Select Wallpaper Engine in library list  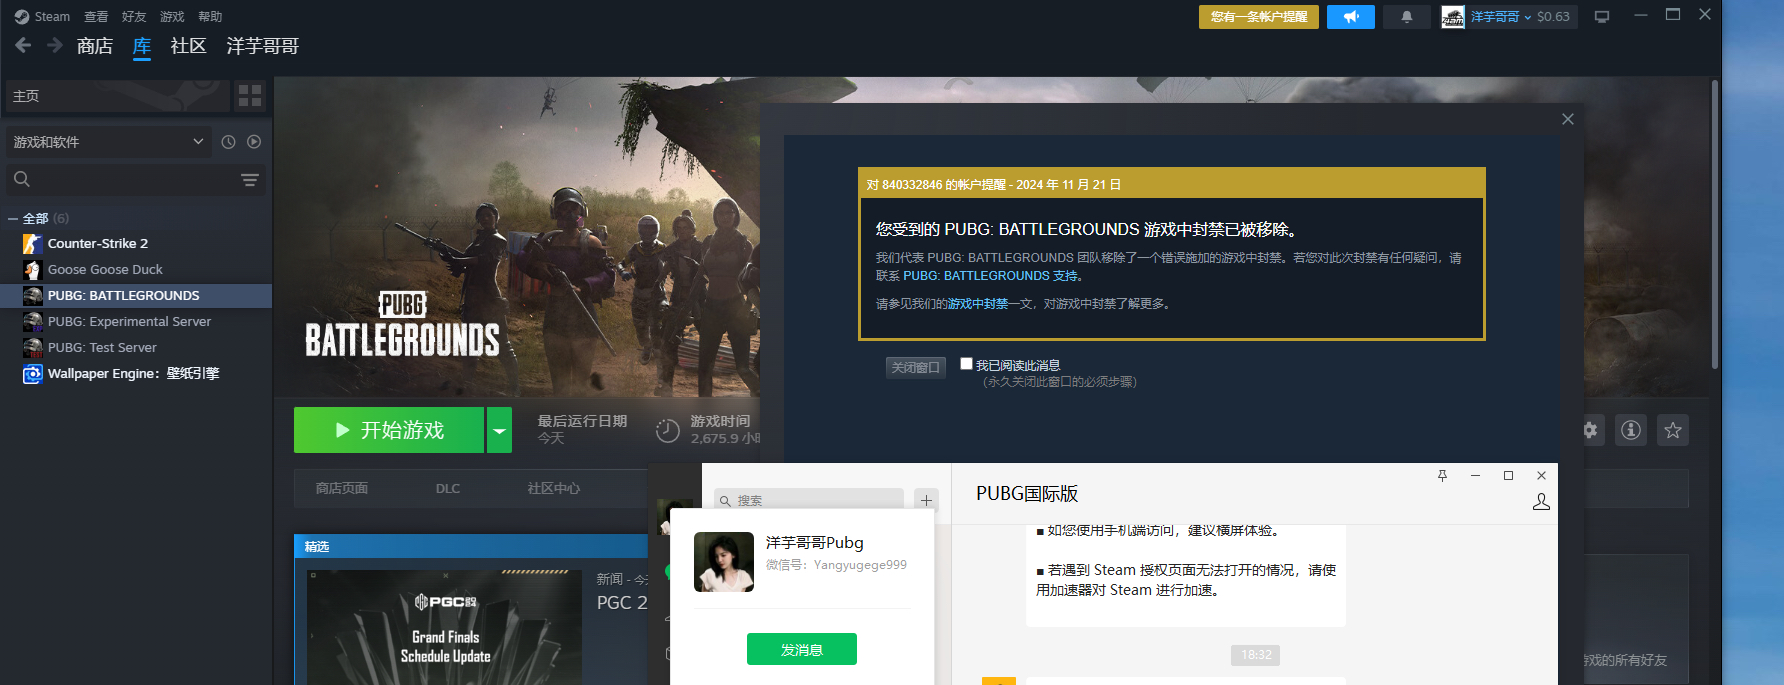pos(136,373)
